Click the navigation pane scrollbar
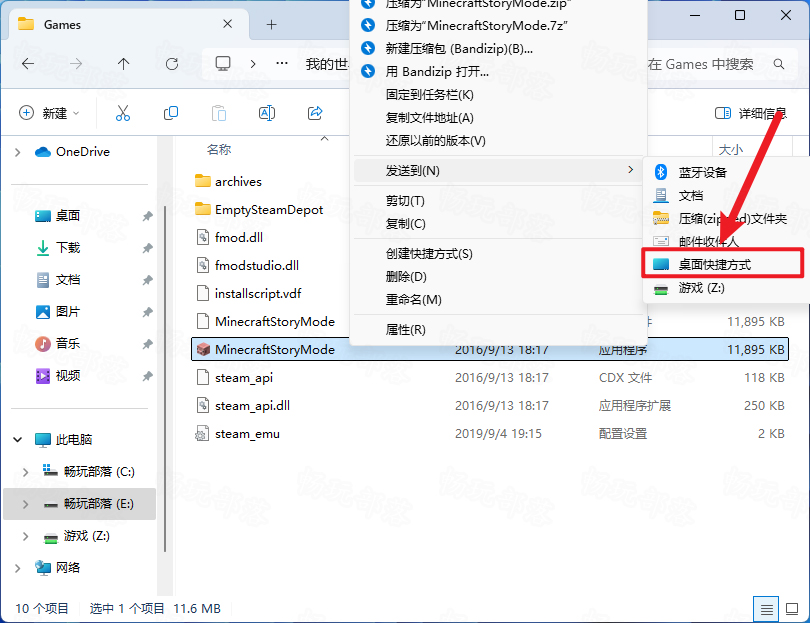The width and height of the screenshot is (810, 623). click(x=165, y=380)
